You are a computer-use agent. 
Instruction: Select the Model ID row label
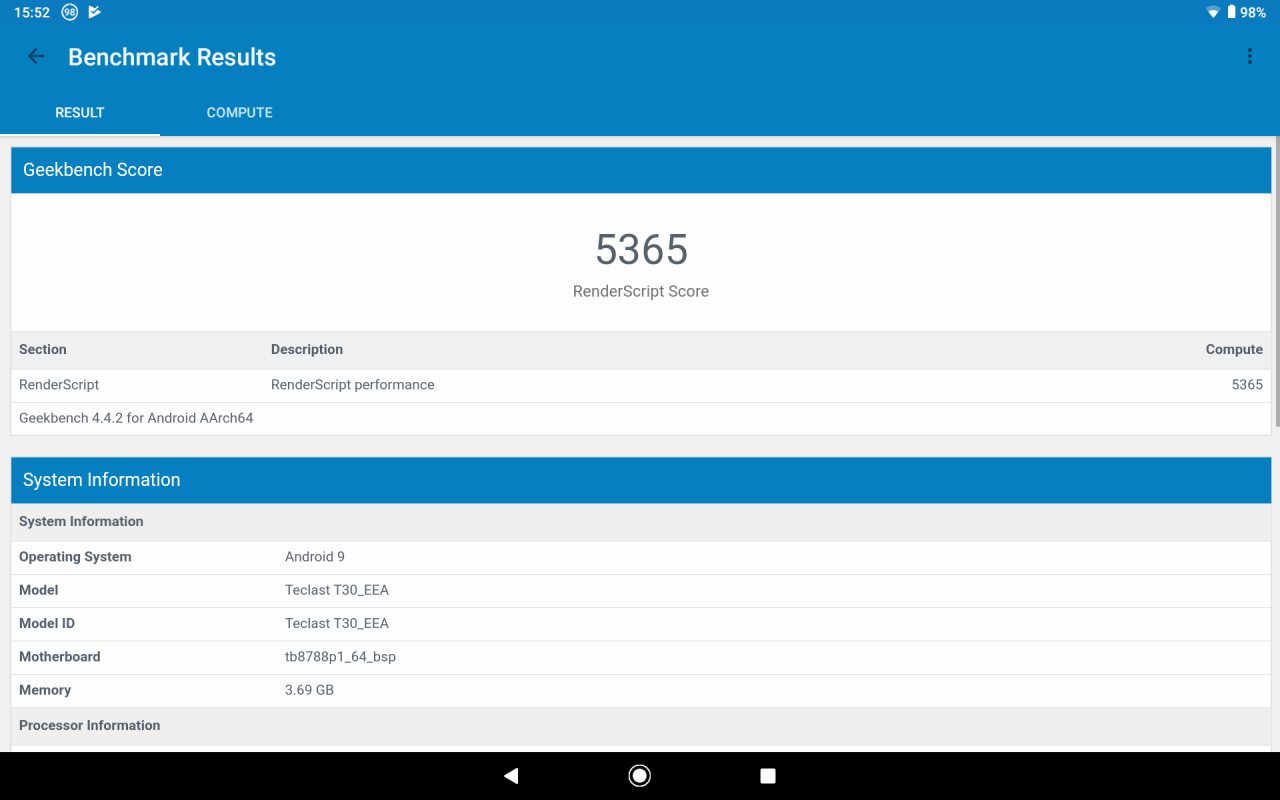[x=47, y=624]
